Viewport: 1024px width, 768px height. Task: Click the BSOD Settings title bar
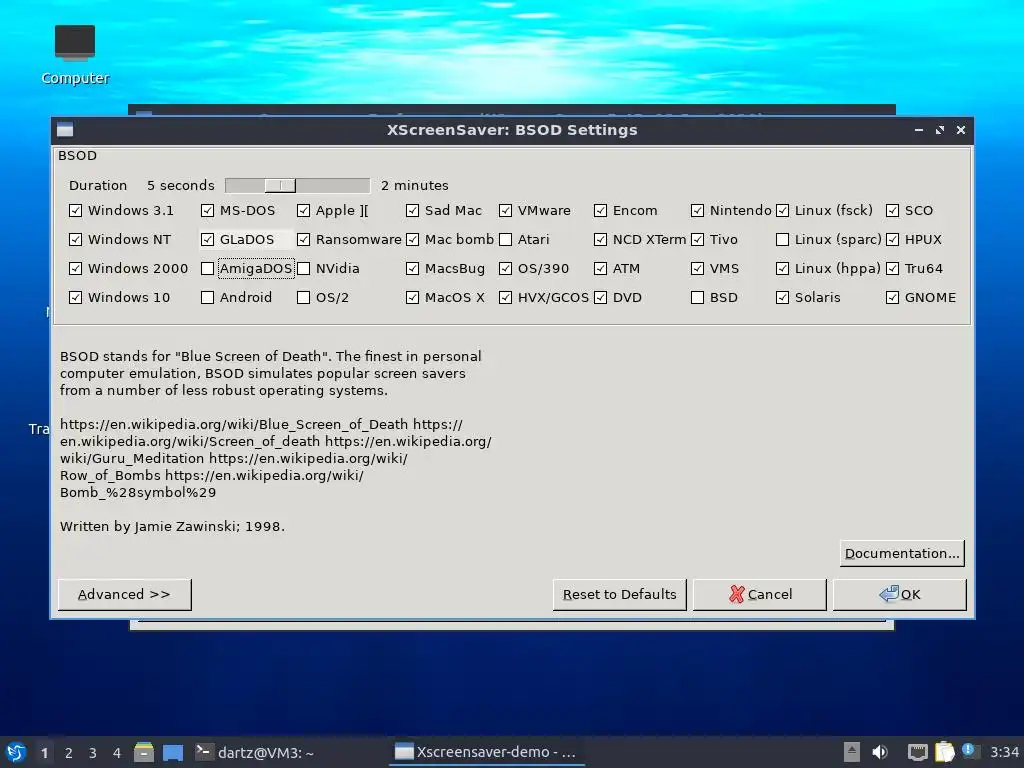point(512,130)
